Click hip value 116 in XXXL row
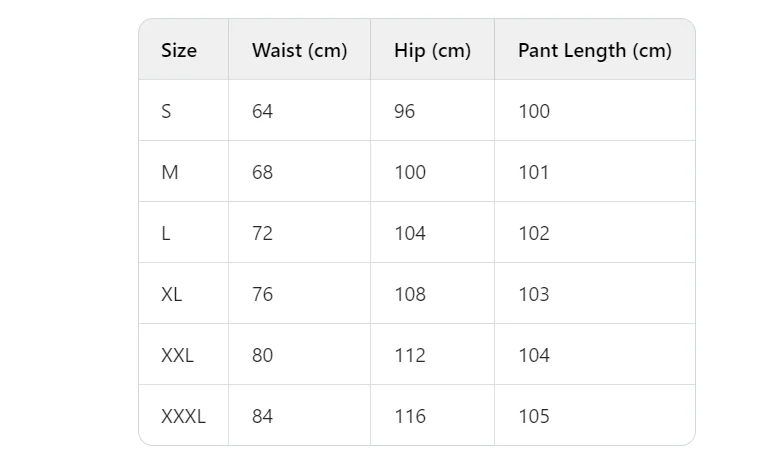776x465 pixels. 410,417
